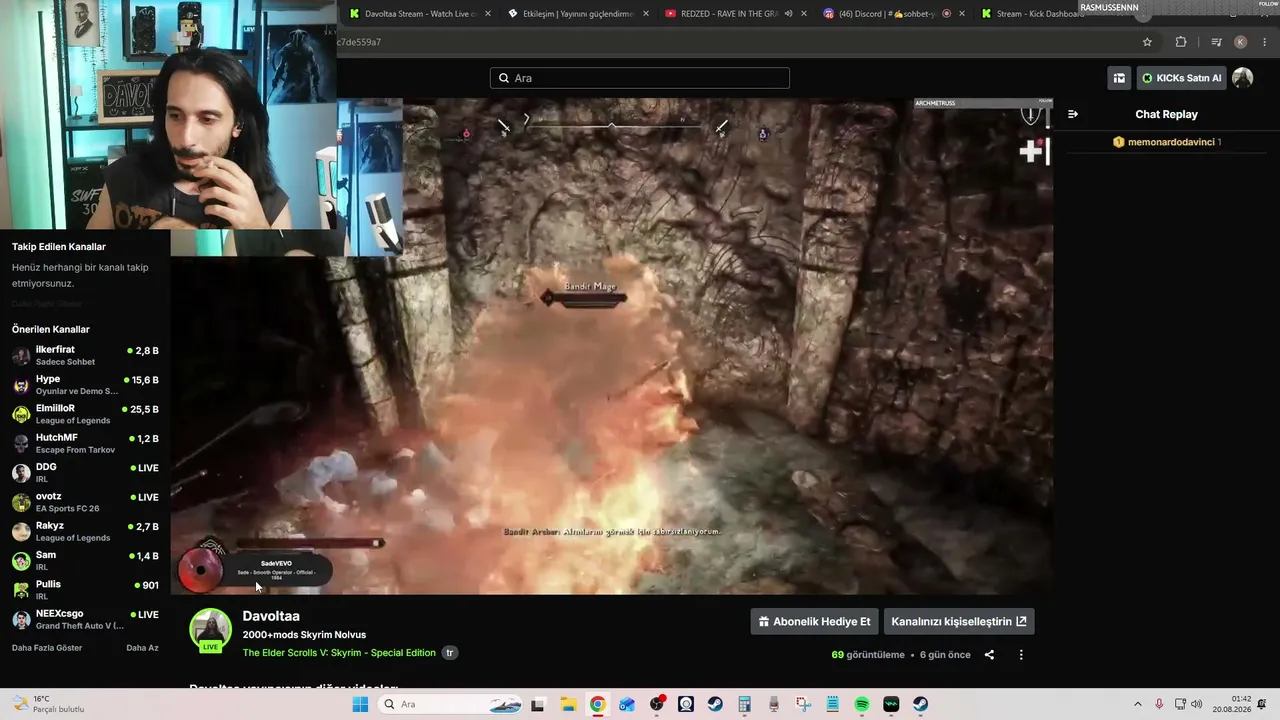
Task: Click the Abonelik Hediye Et button
Action: pos(814,621)
